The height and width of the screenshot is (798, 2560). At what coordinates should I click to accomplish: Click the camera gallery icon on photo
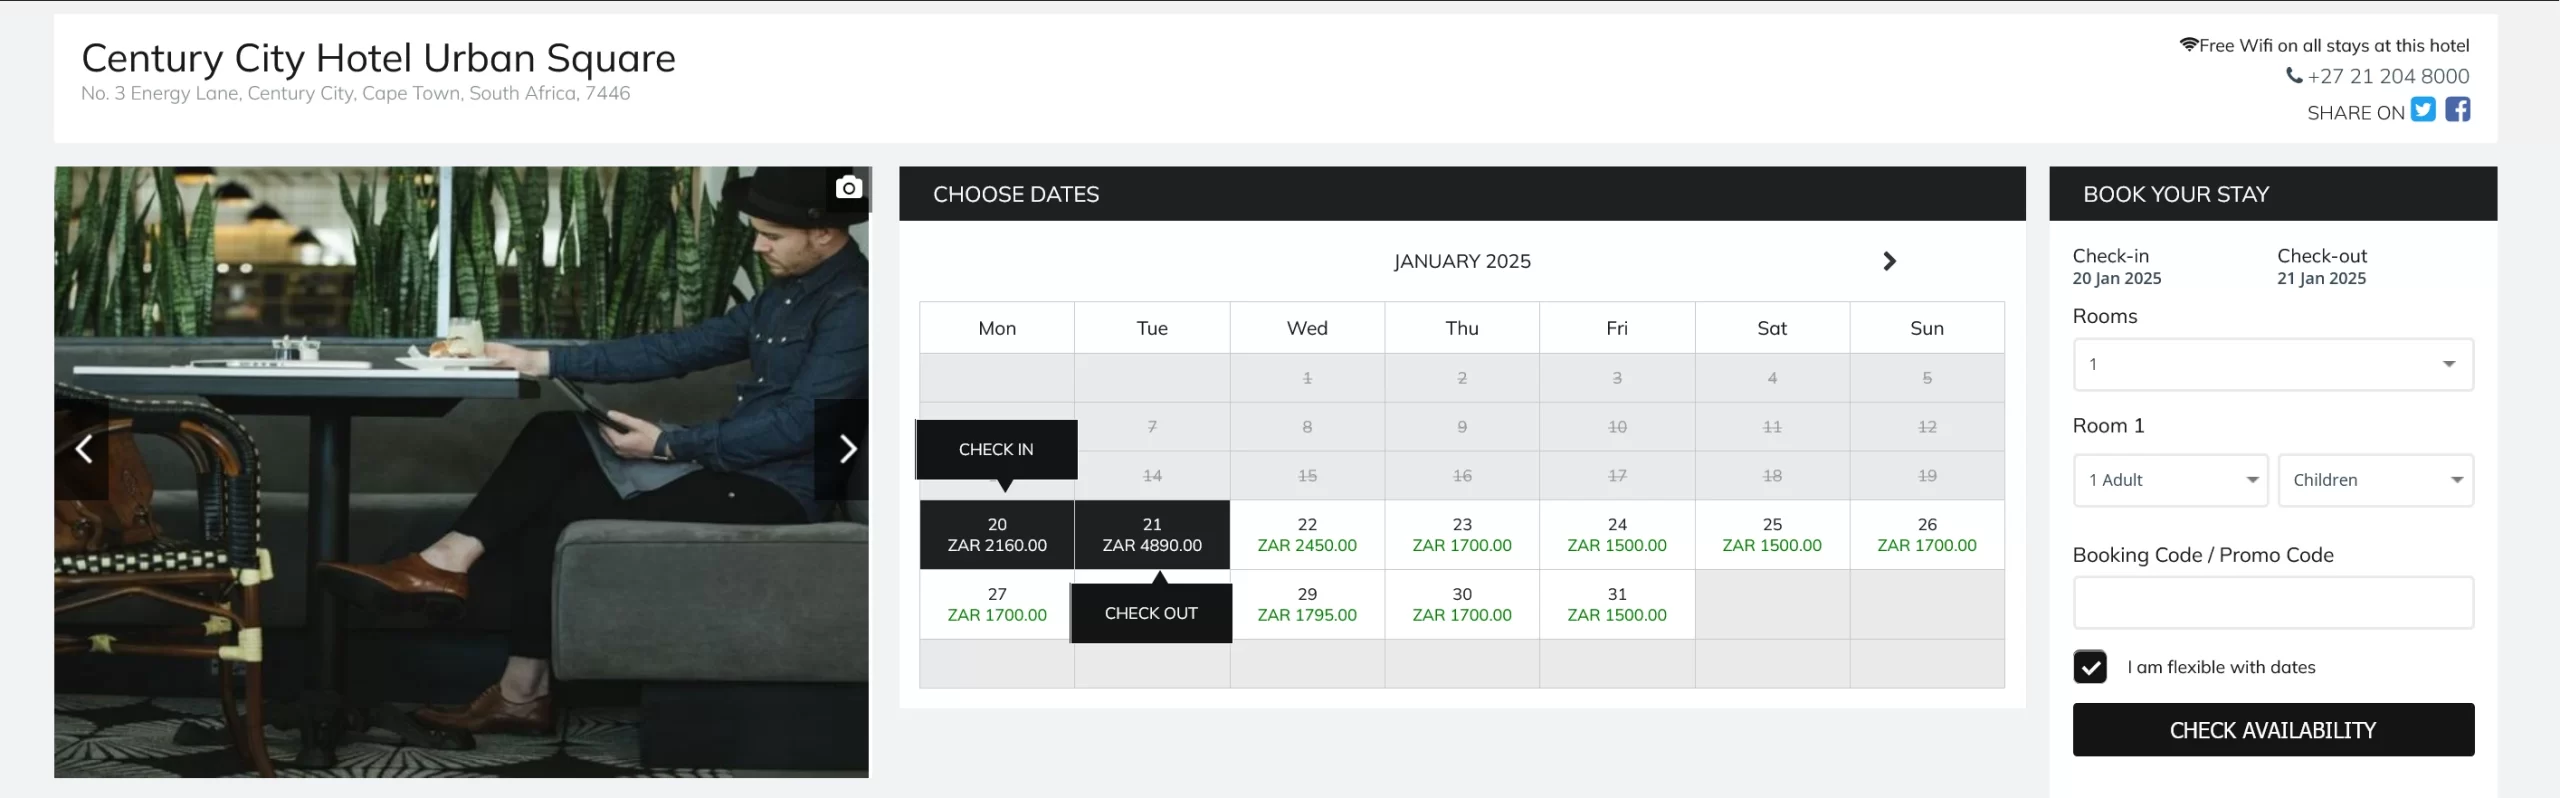(848, 187)
